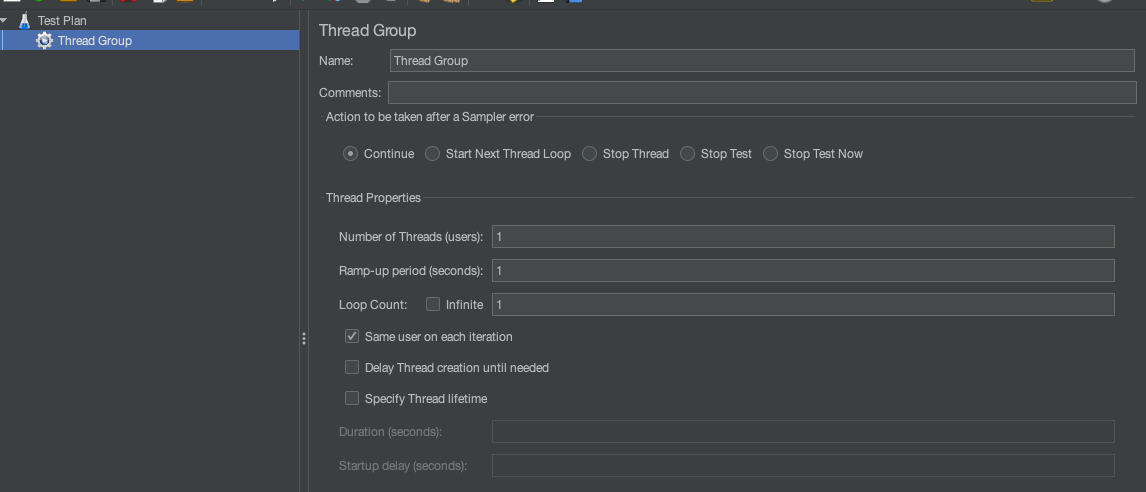Viewport: 1146px width, 492px height.
Task: Click the Duration (seconds) field
Action: (x=803, y=431)
